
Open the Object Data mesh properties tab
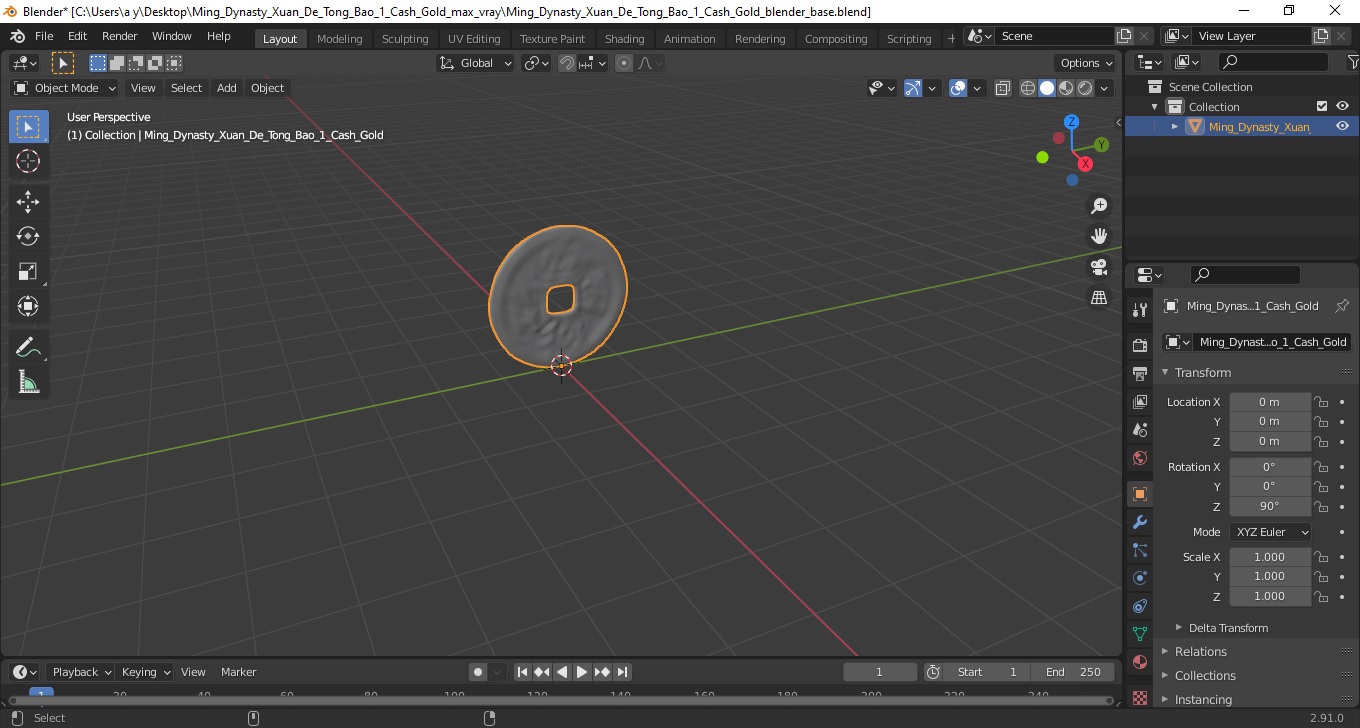point(1140,634)
